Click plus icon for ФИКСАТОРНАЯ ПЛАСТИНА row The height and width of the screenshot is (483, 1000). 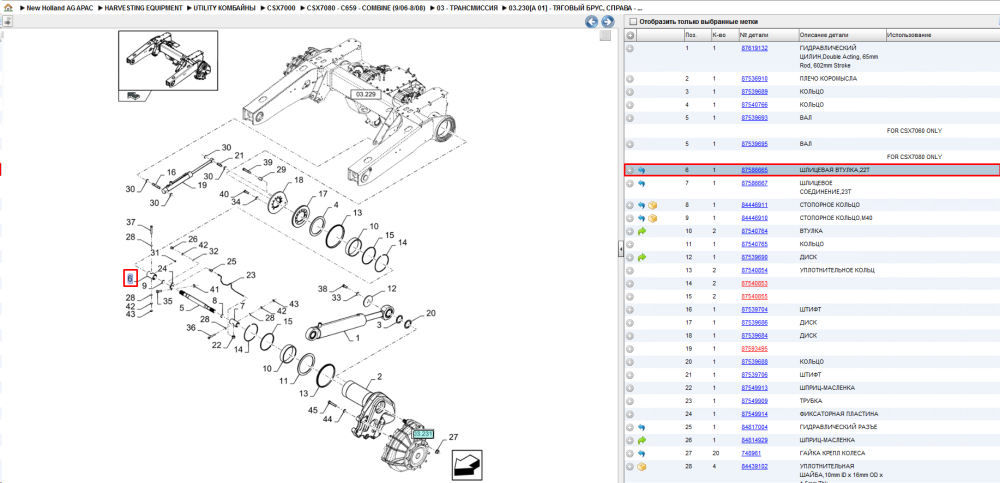coord(629,413)
